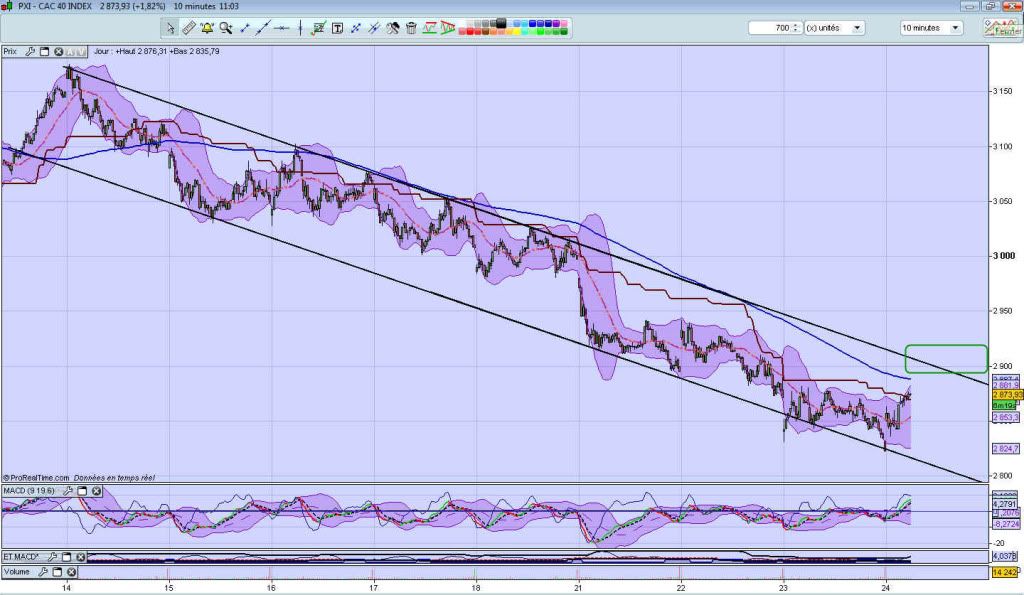Click the trash can delete tool
The width and height of the screenshot is (1024, 595).
click(x=411, y=28)
